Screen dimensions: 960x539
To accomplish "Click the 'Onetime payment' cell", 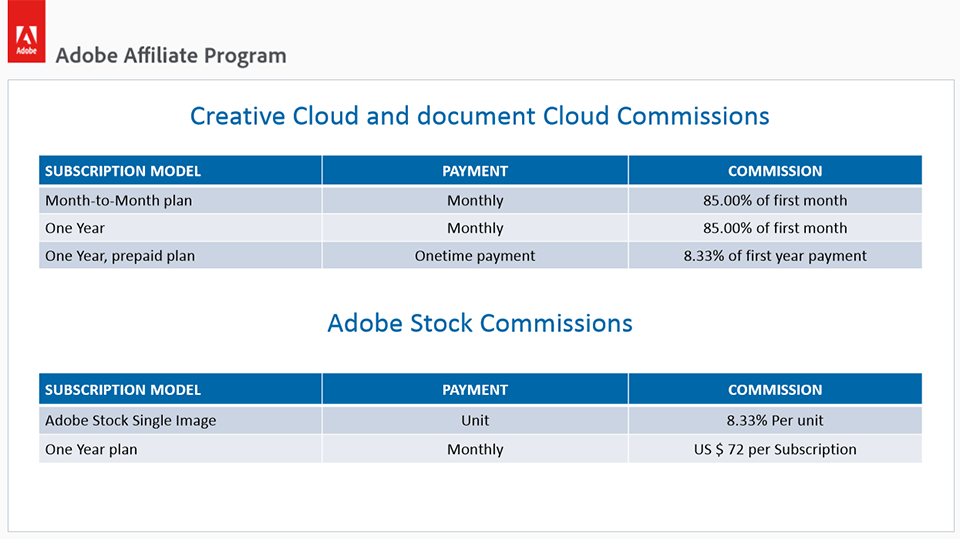I will tap(475, 255).
